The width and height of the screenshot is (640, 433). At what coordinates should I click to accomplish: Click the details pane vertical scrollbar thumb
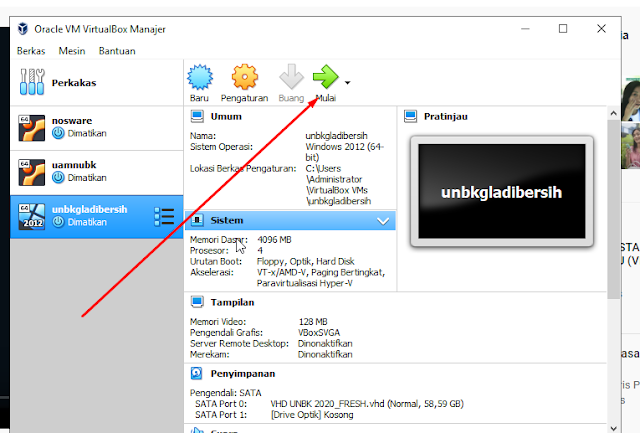(x=613, y=209)
